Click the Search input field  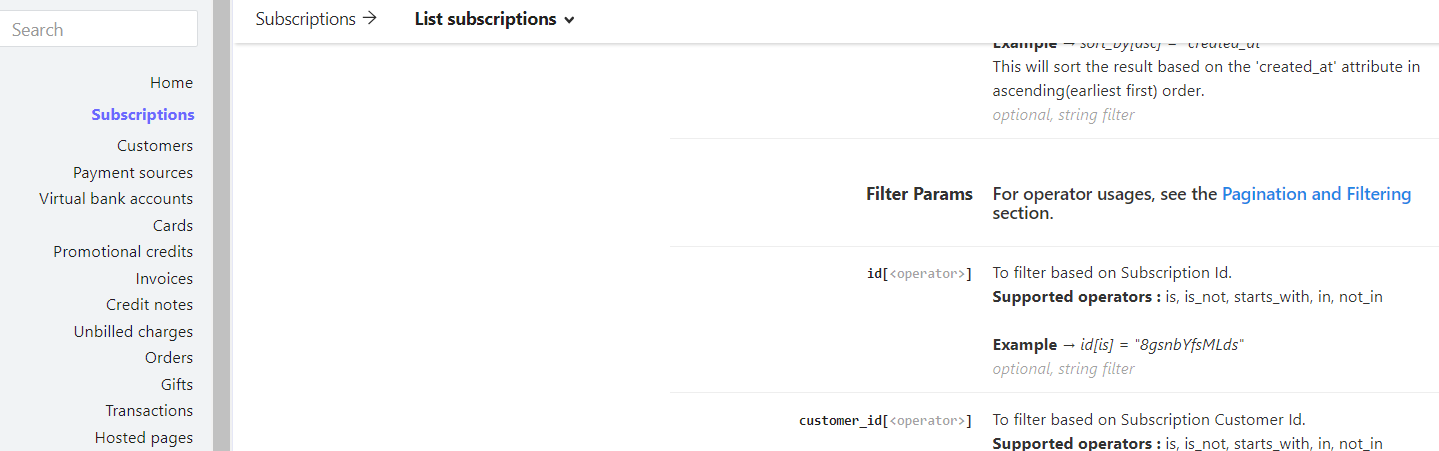tap(98, 30)
